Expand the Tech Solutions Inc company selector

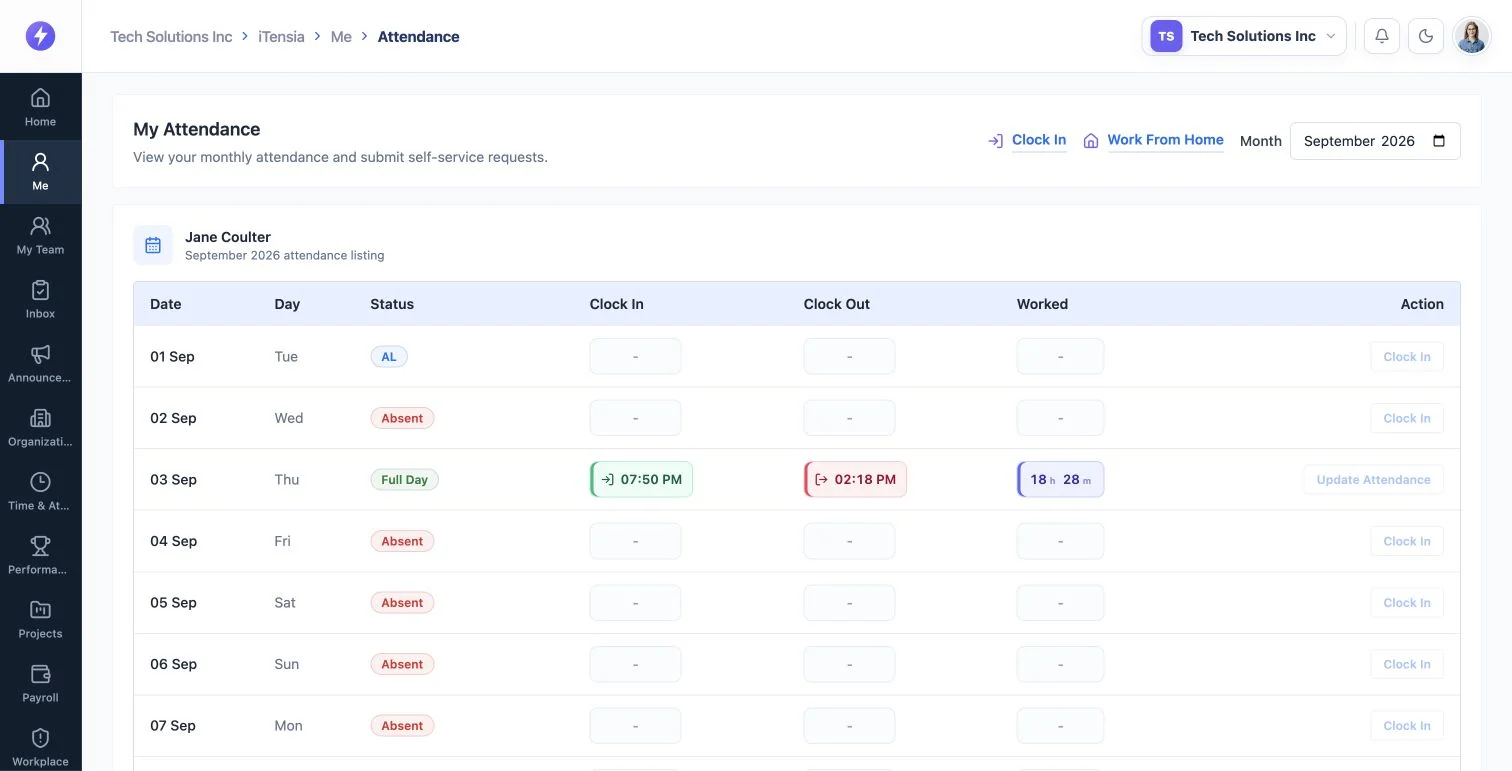point(1244,36)
